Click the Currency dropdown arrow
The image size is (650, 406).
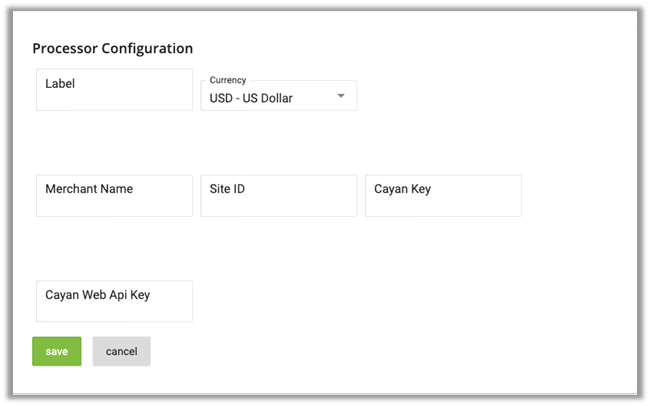click(x=341, y=97)
